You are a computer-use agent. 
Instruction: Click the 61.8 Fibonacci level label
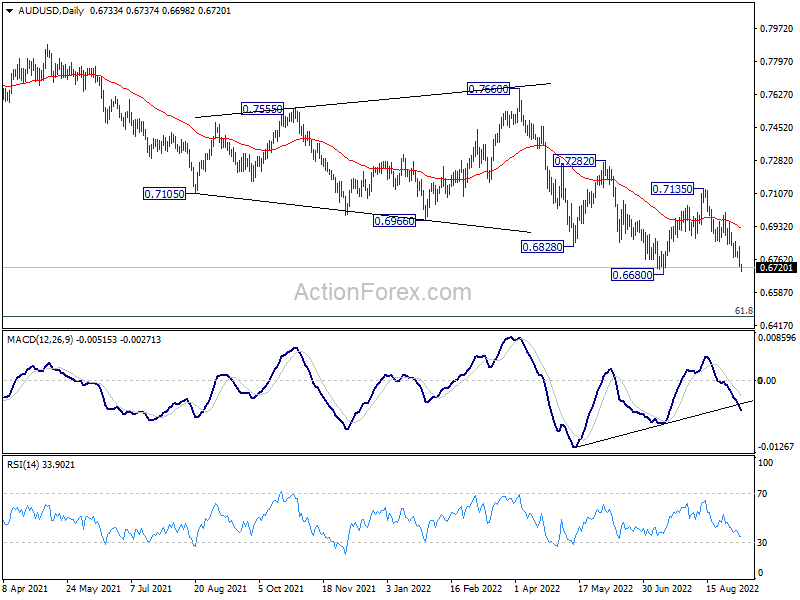pyautogui.click(x=743, y=311)
